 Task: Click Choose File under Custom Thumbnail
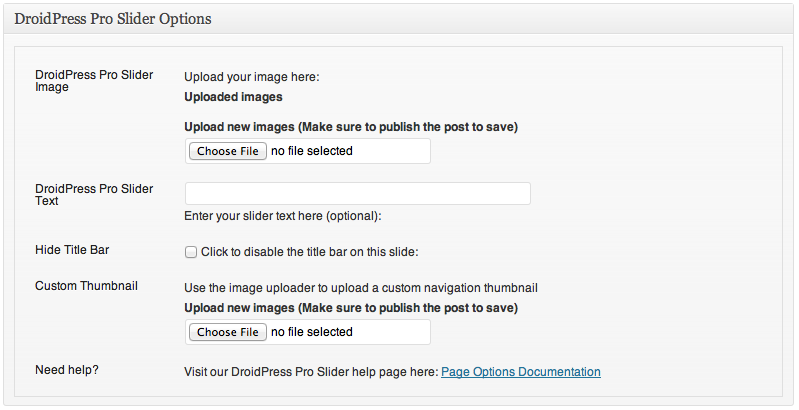[228, 332]
